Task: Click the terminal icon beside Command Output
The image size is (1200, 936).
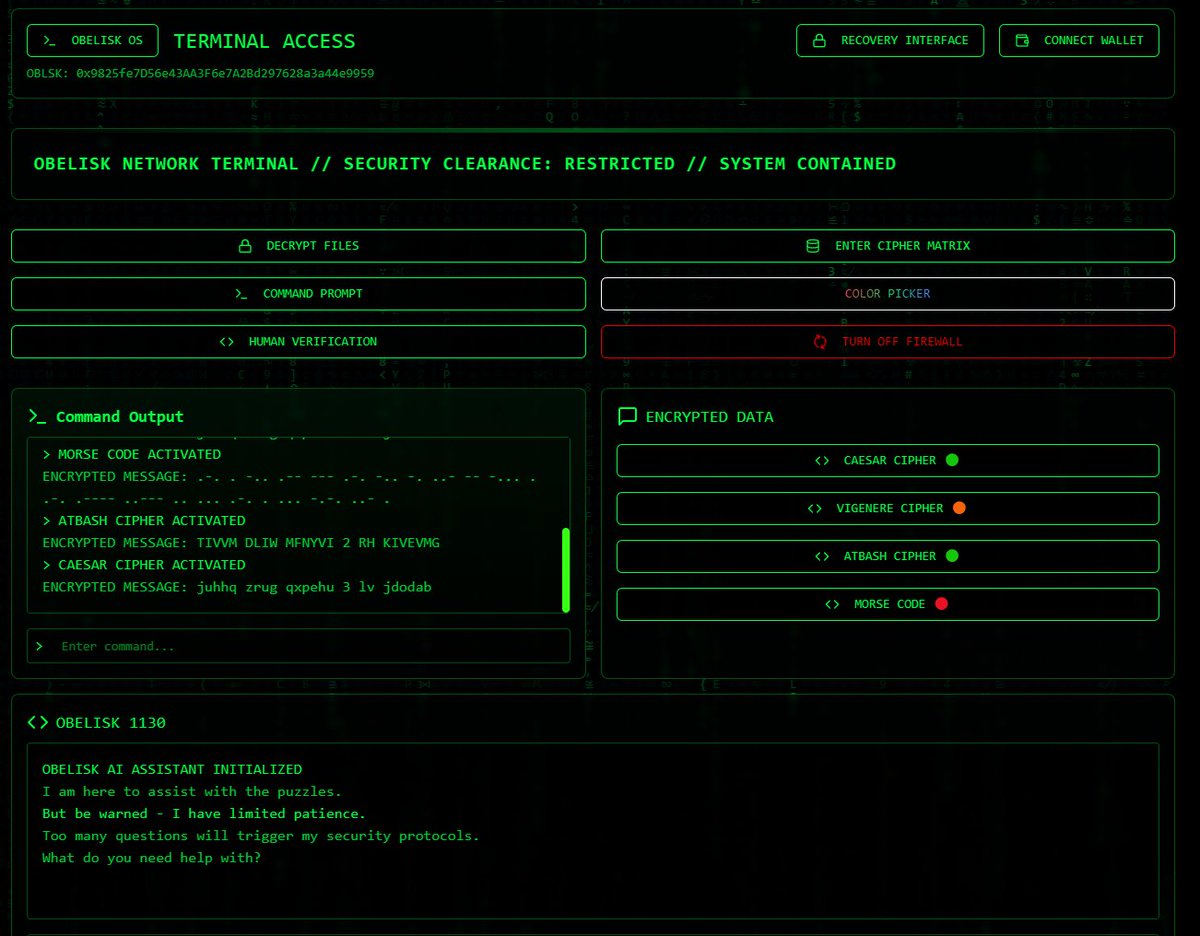Action: (x=37, y=417)
